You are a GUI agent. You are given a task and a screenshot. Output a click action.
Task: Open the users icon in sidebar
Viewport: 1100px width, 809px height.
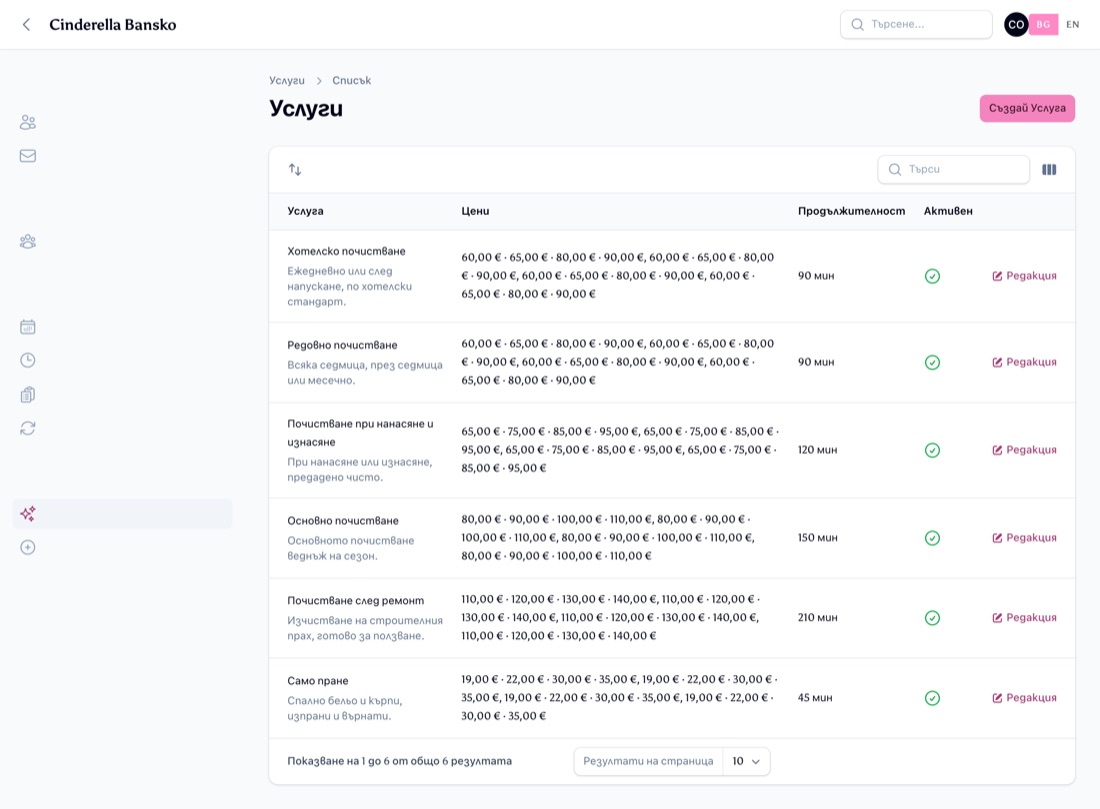click(x=28, y=122)
